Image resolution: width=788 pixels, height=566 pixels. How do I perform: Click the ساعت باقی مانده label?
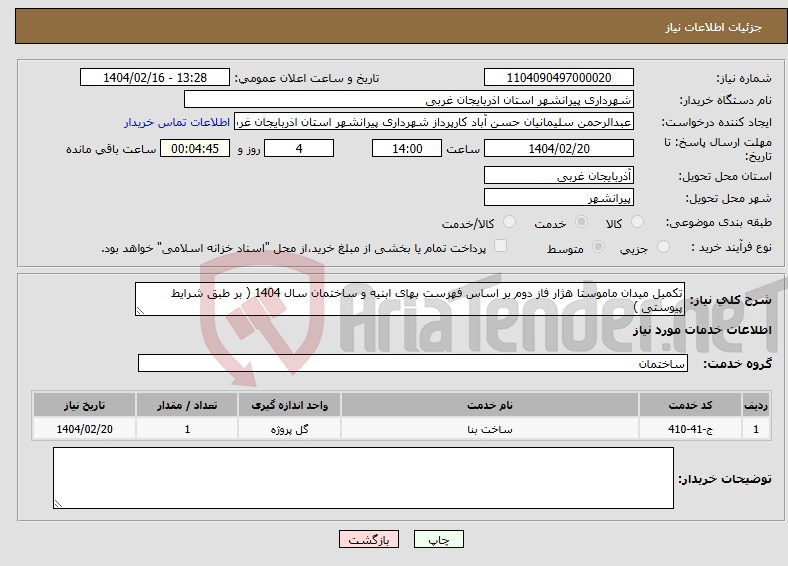point(111,149)
